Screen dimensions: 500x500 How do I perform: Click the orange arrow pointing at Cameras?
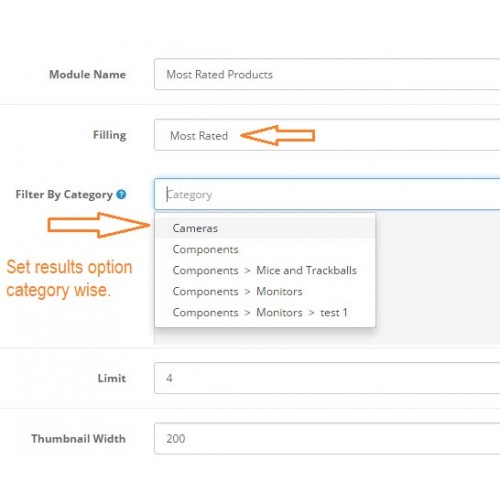tap(99, 225)
